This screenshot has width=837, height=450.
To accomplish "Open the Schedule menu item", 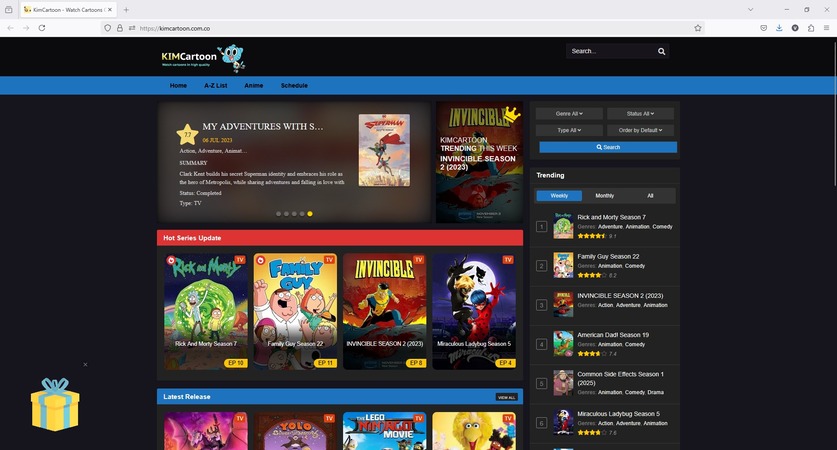I will click(294, 85).
